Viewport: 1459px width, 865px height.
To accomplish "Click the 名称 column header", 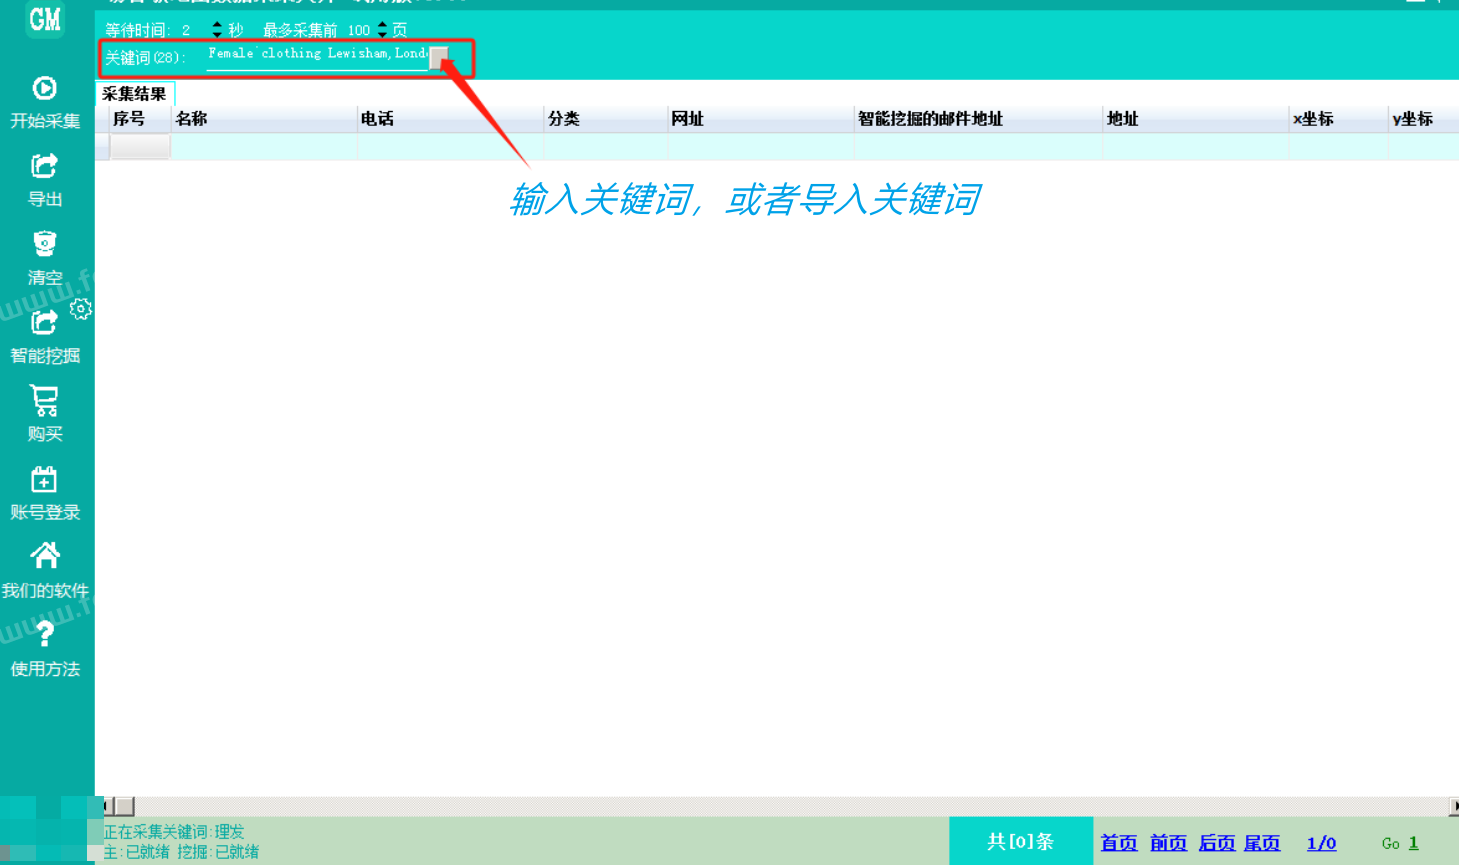I will [264, 119].
